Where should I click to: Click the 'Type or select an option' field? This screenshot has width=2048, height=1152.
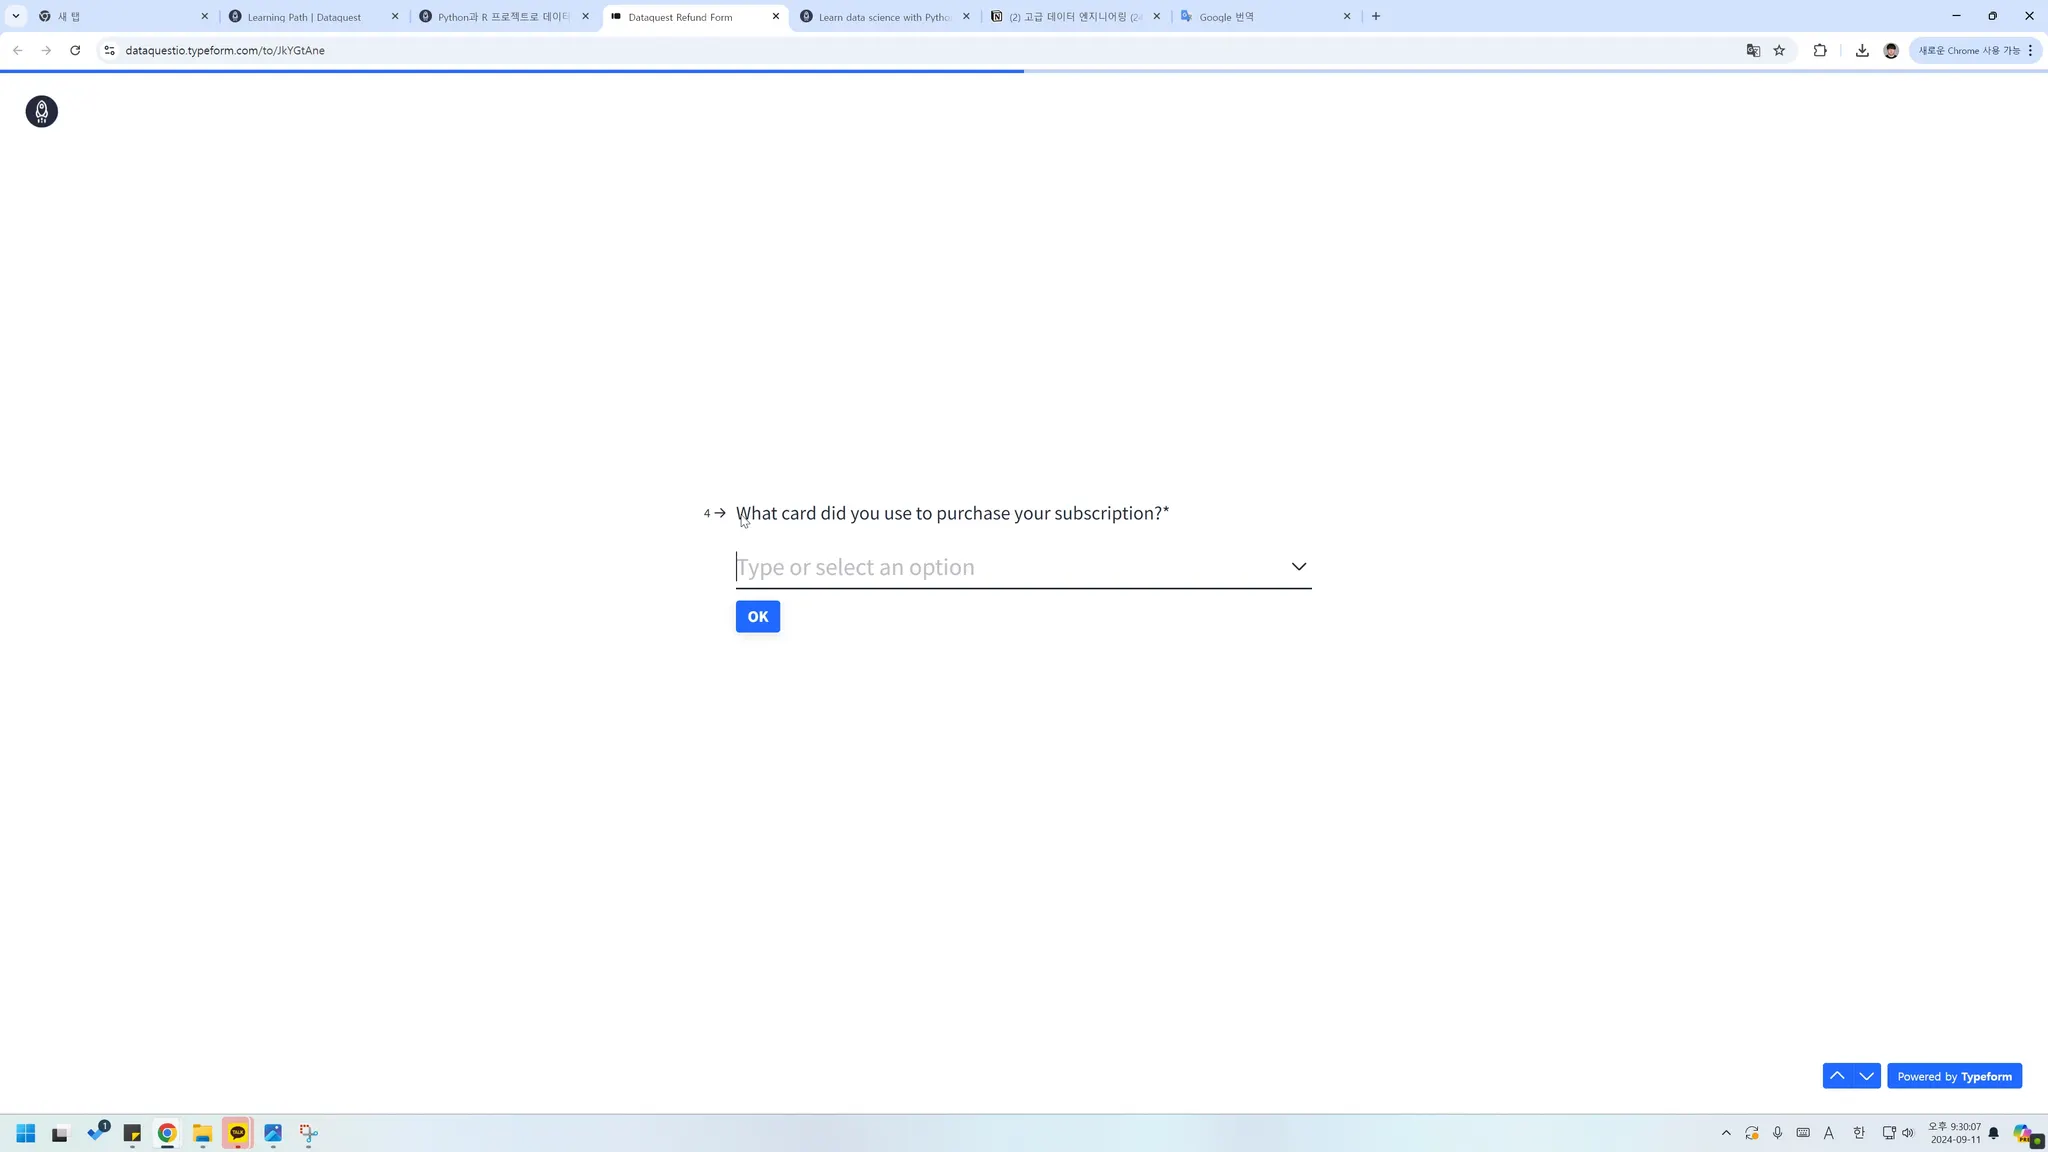click(1008, 567)
